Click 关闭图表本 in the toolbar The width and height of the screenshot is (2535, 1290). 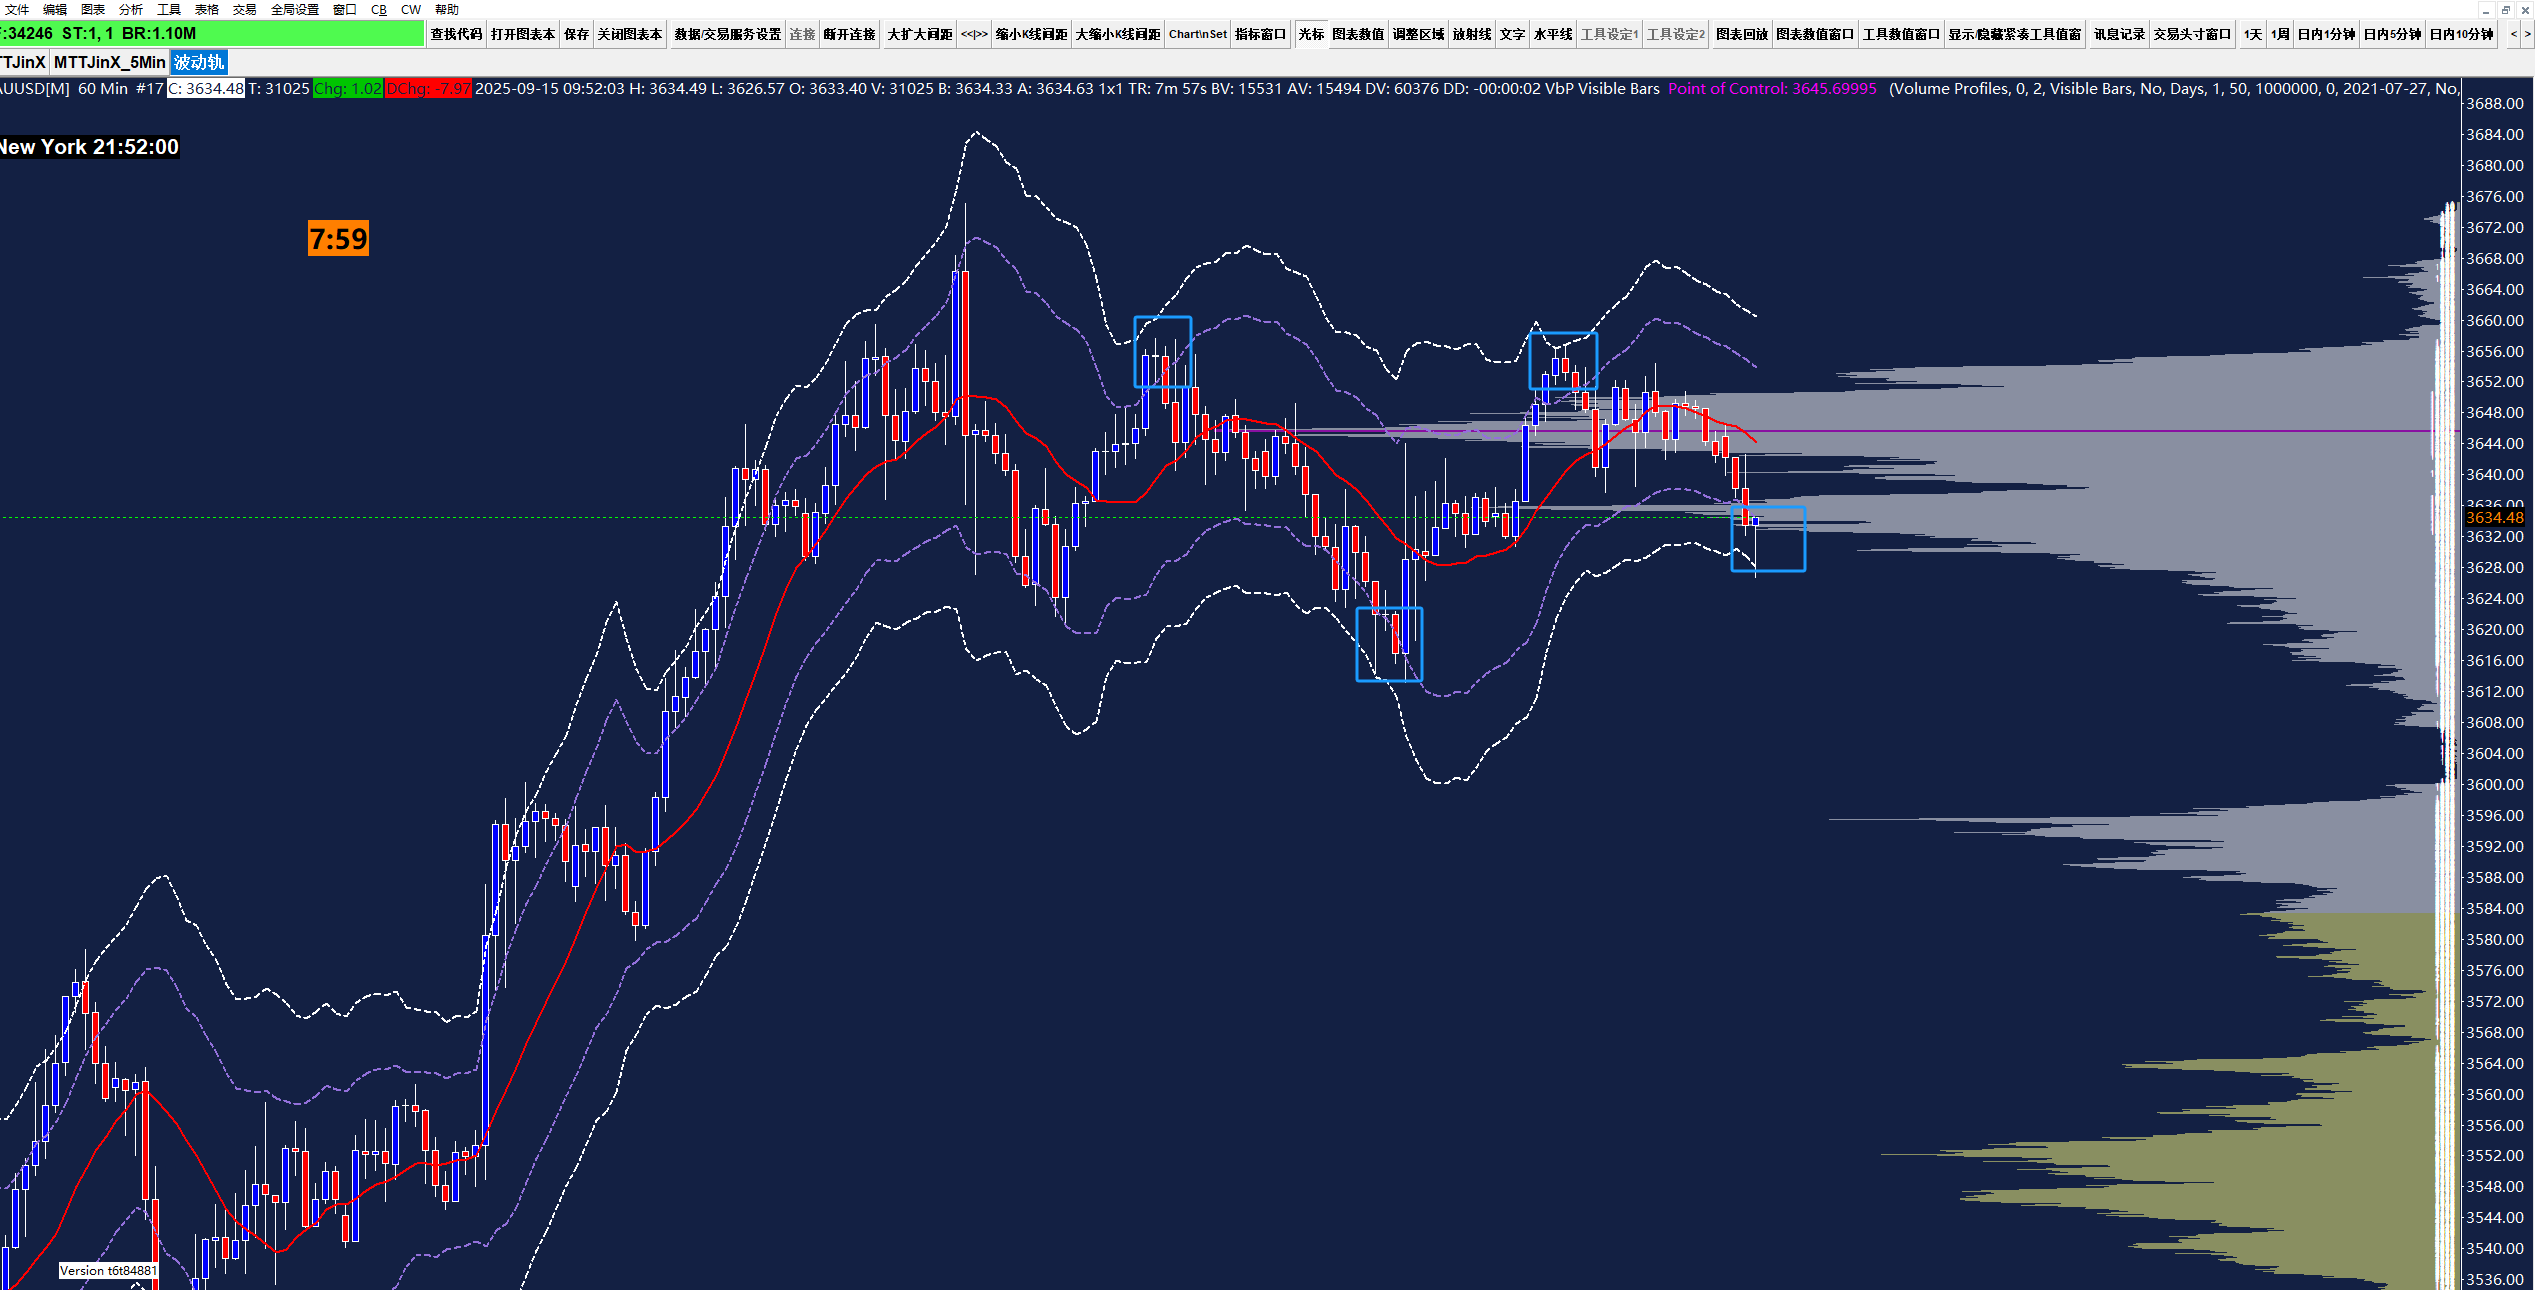630,34
